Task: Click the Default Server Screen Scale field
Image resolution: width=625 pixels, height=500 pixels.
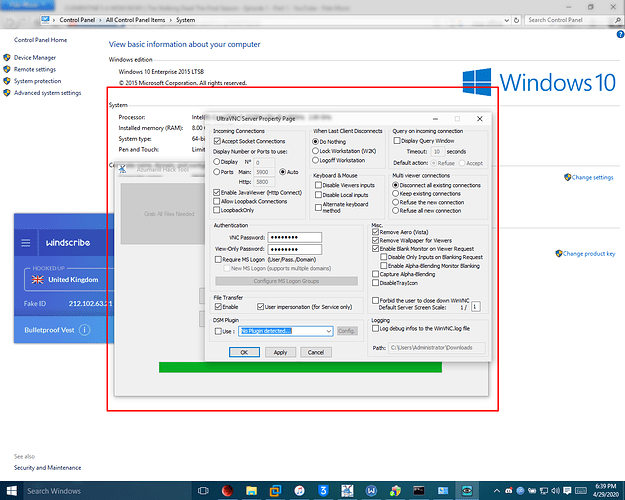Action: tap(476, 307)
